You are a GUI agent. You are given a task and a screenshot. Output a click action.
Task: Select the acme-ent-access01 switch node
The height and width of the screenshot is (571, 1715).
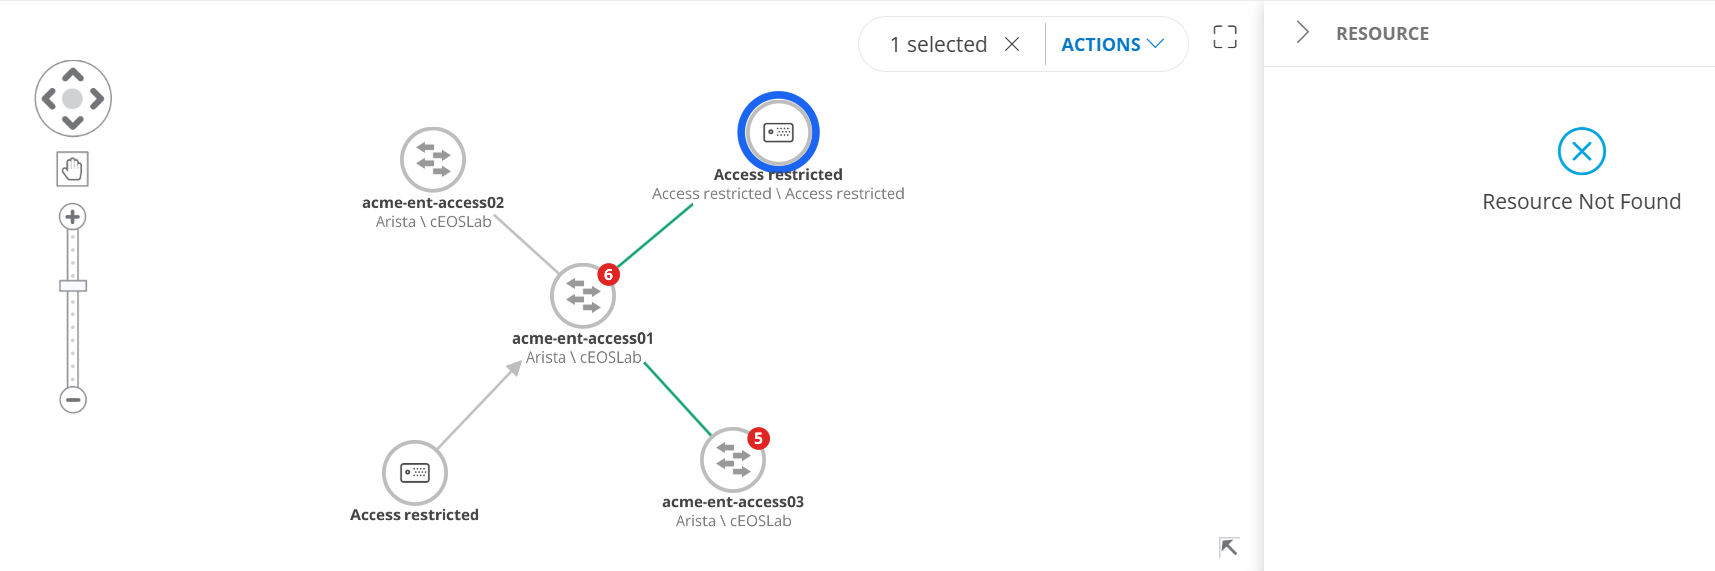582,296
